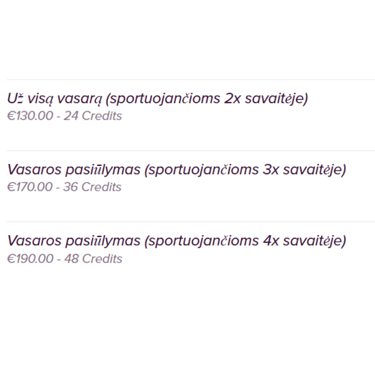Image resolution: width=375 pixels, height=366 pixels.
Task: Click "(sportuojančioms 2x savaitėje)" in first title
Action: (x=206, y=99)
